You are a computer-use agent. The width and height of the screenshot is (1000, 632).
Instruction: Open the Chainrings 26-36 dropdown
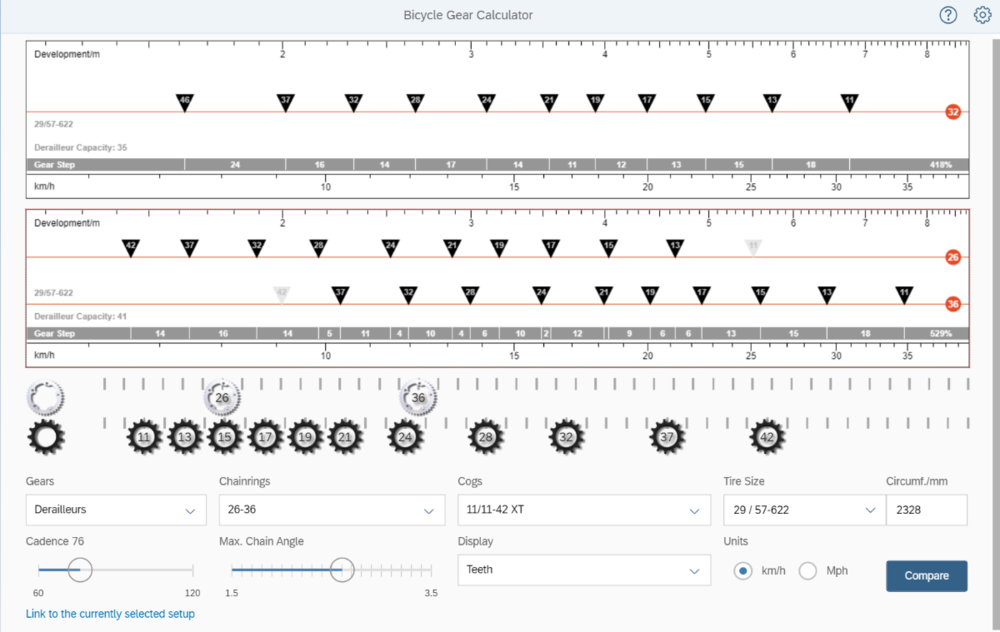331,510
